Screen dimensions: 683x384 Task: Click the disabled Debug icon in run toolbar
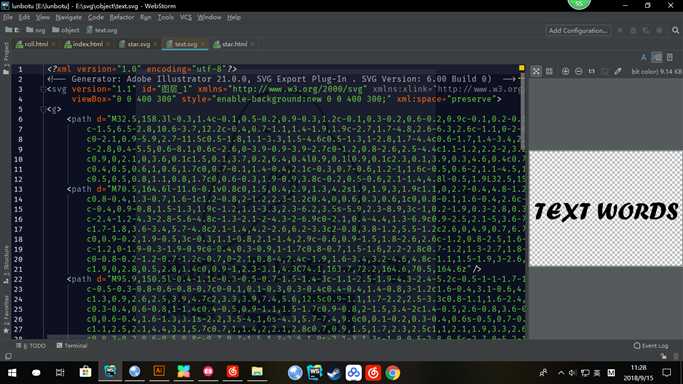(x=633, y=30)
